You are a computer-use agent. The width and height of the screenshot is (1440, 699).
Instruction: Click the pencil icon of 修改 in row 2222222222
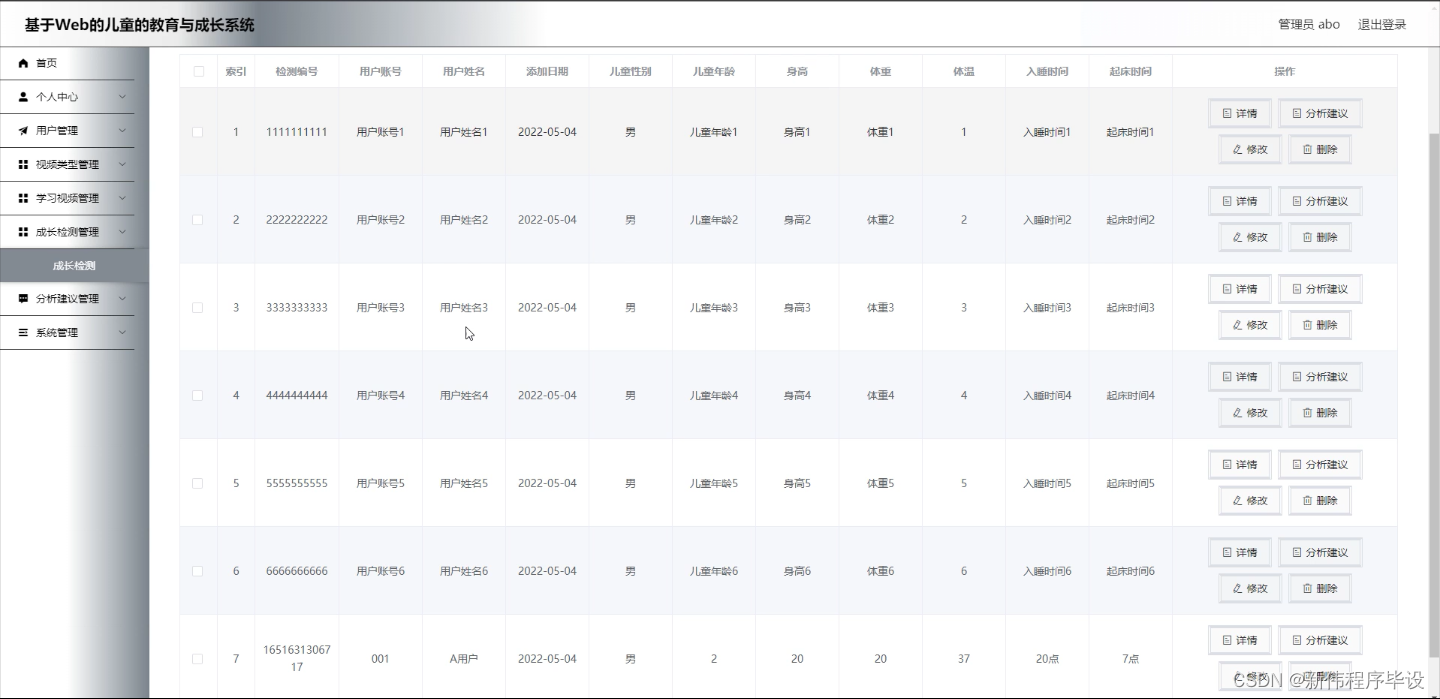(x=1238, y=237)
